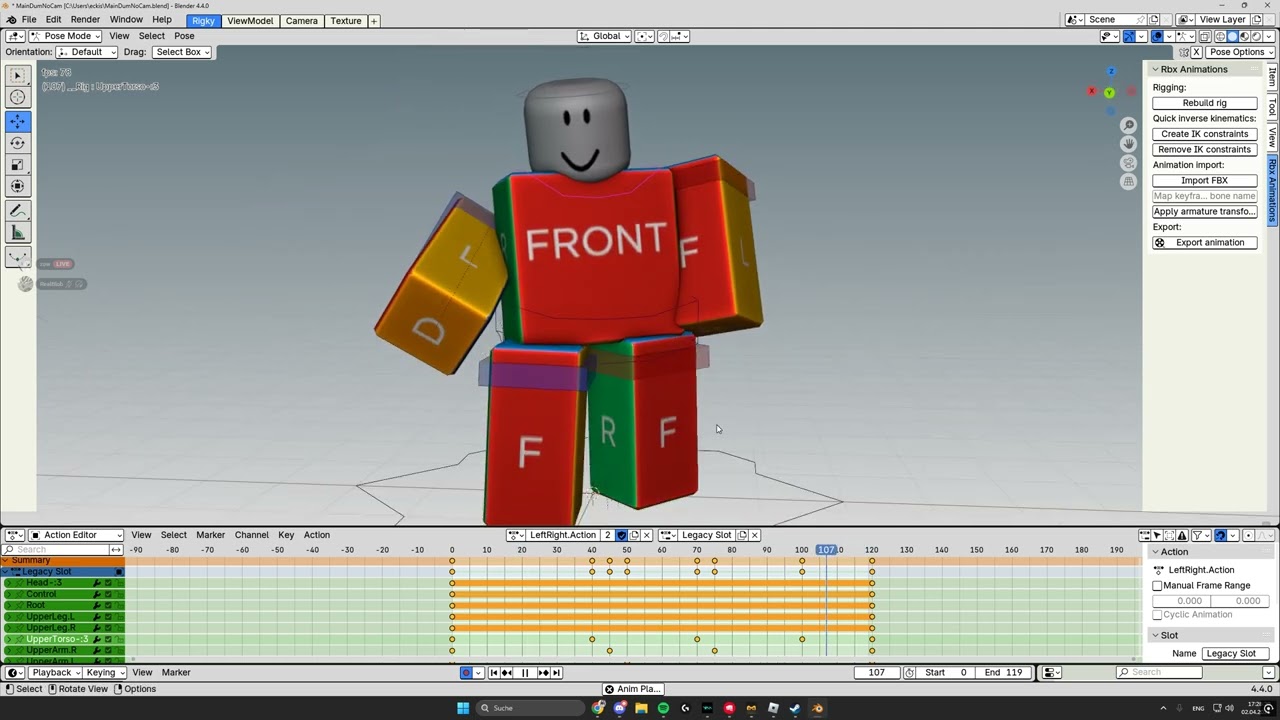Screen dimensions: 1280x720
Task: Activate the Move tool
Action: tap(17, 120)
